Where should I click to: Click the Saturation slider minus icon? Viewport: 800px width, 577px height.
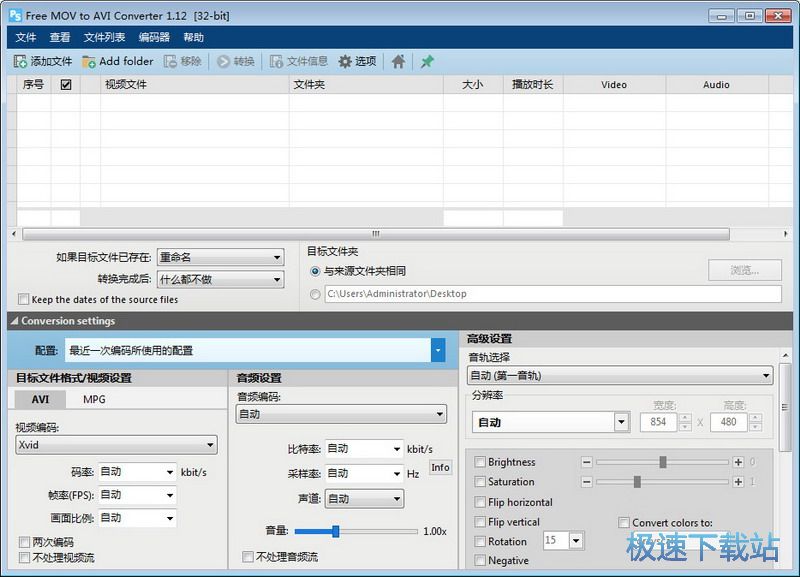click(x=587, y=482)
